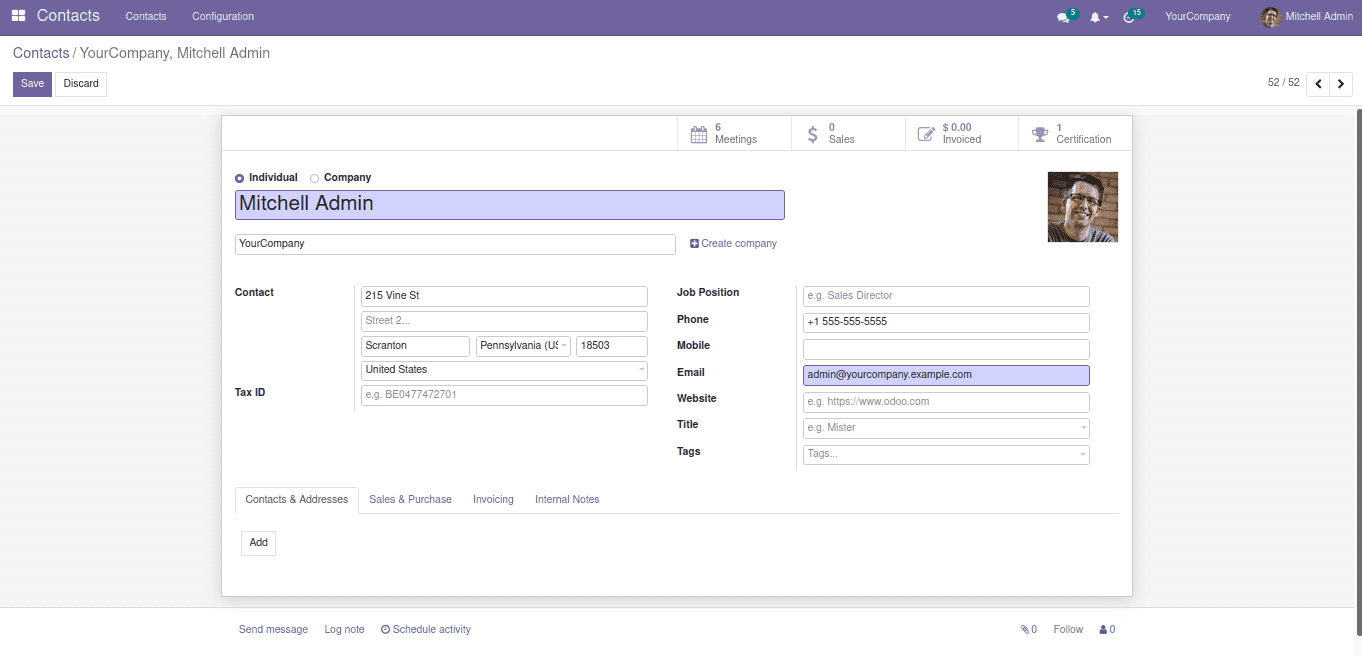
Task: Expand the Country dropdown United States
Action: tap(504, 370)
